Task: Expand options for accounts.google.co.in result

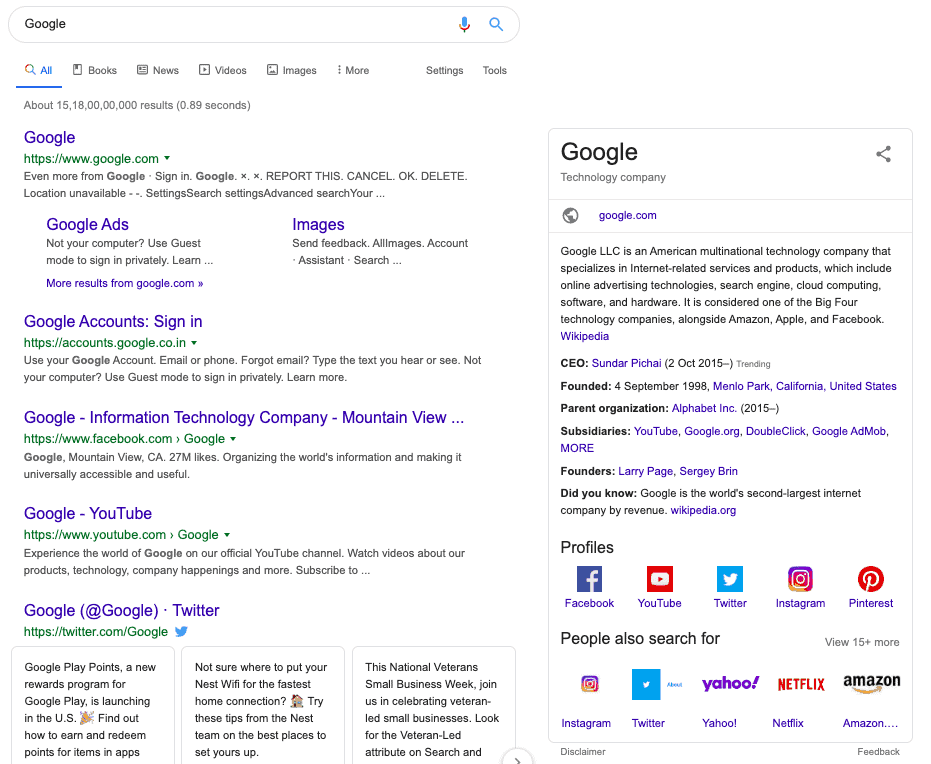Action: [x=194, y=343]
